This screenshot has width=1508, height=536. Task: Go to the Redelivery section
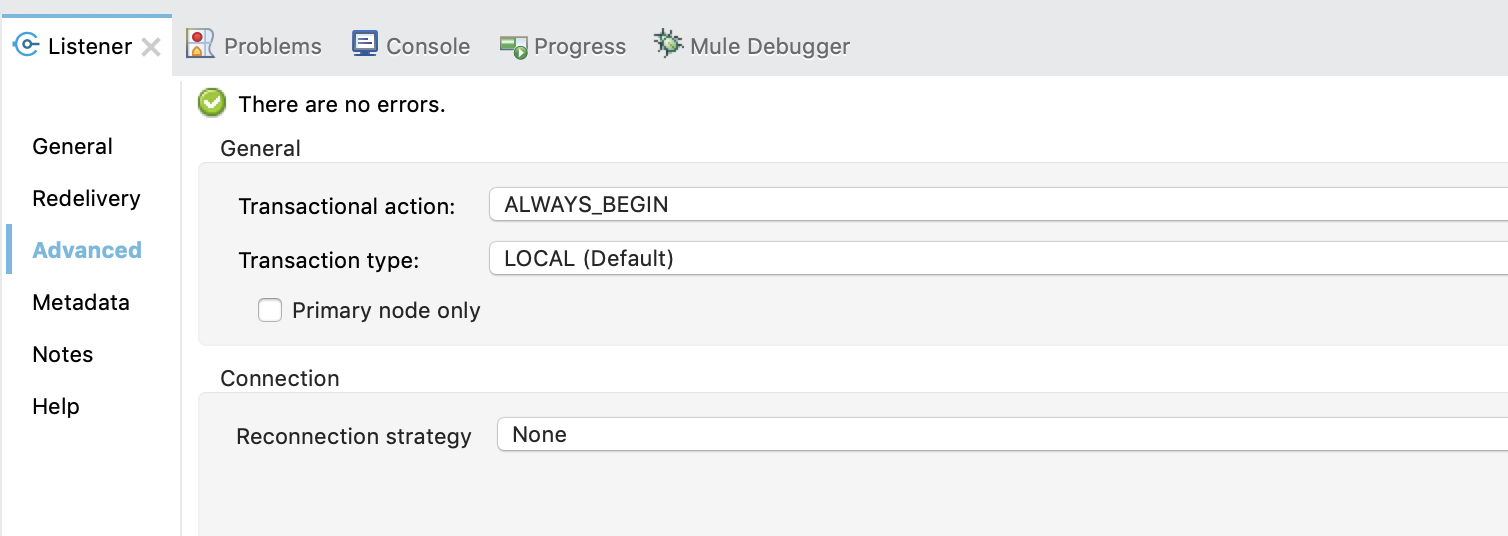coord(86,198)
